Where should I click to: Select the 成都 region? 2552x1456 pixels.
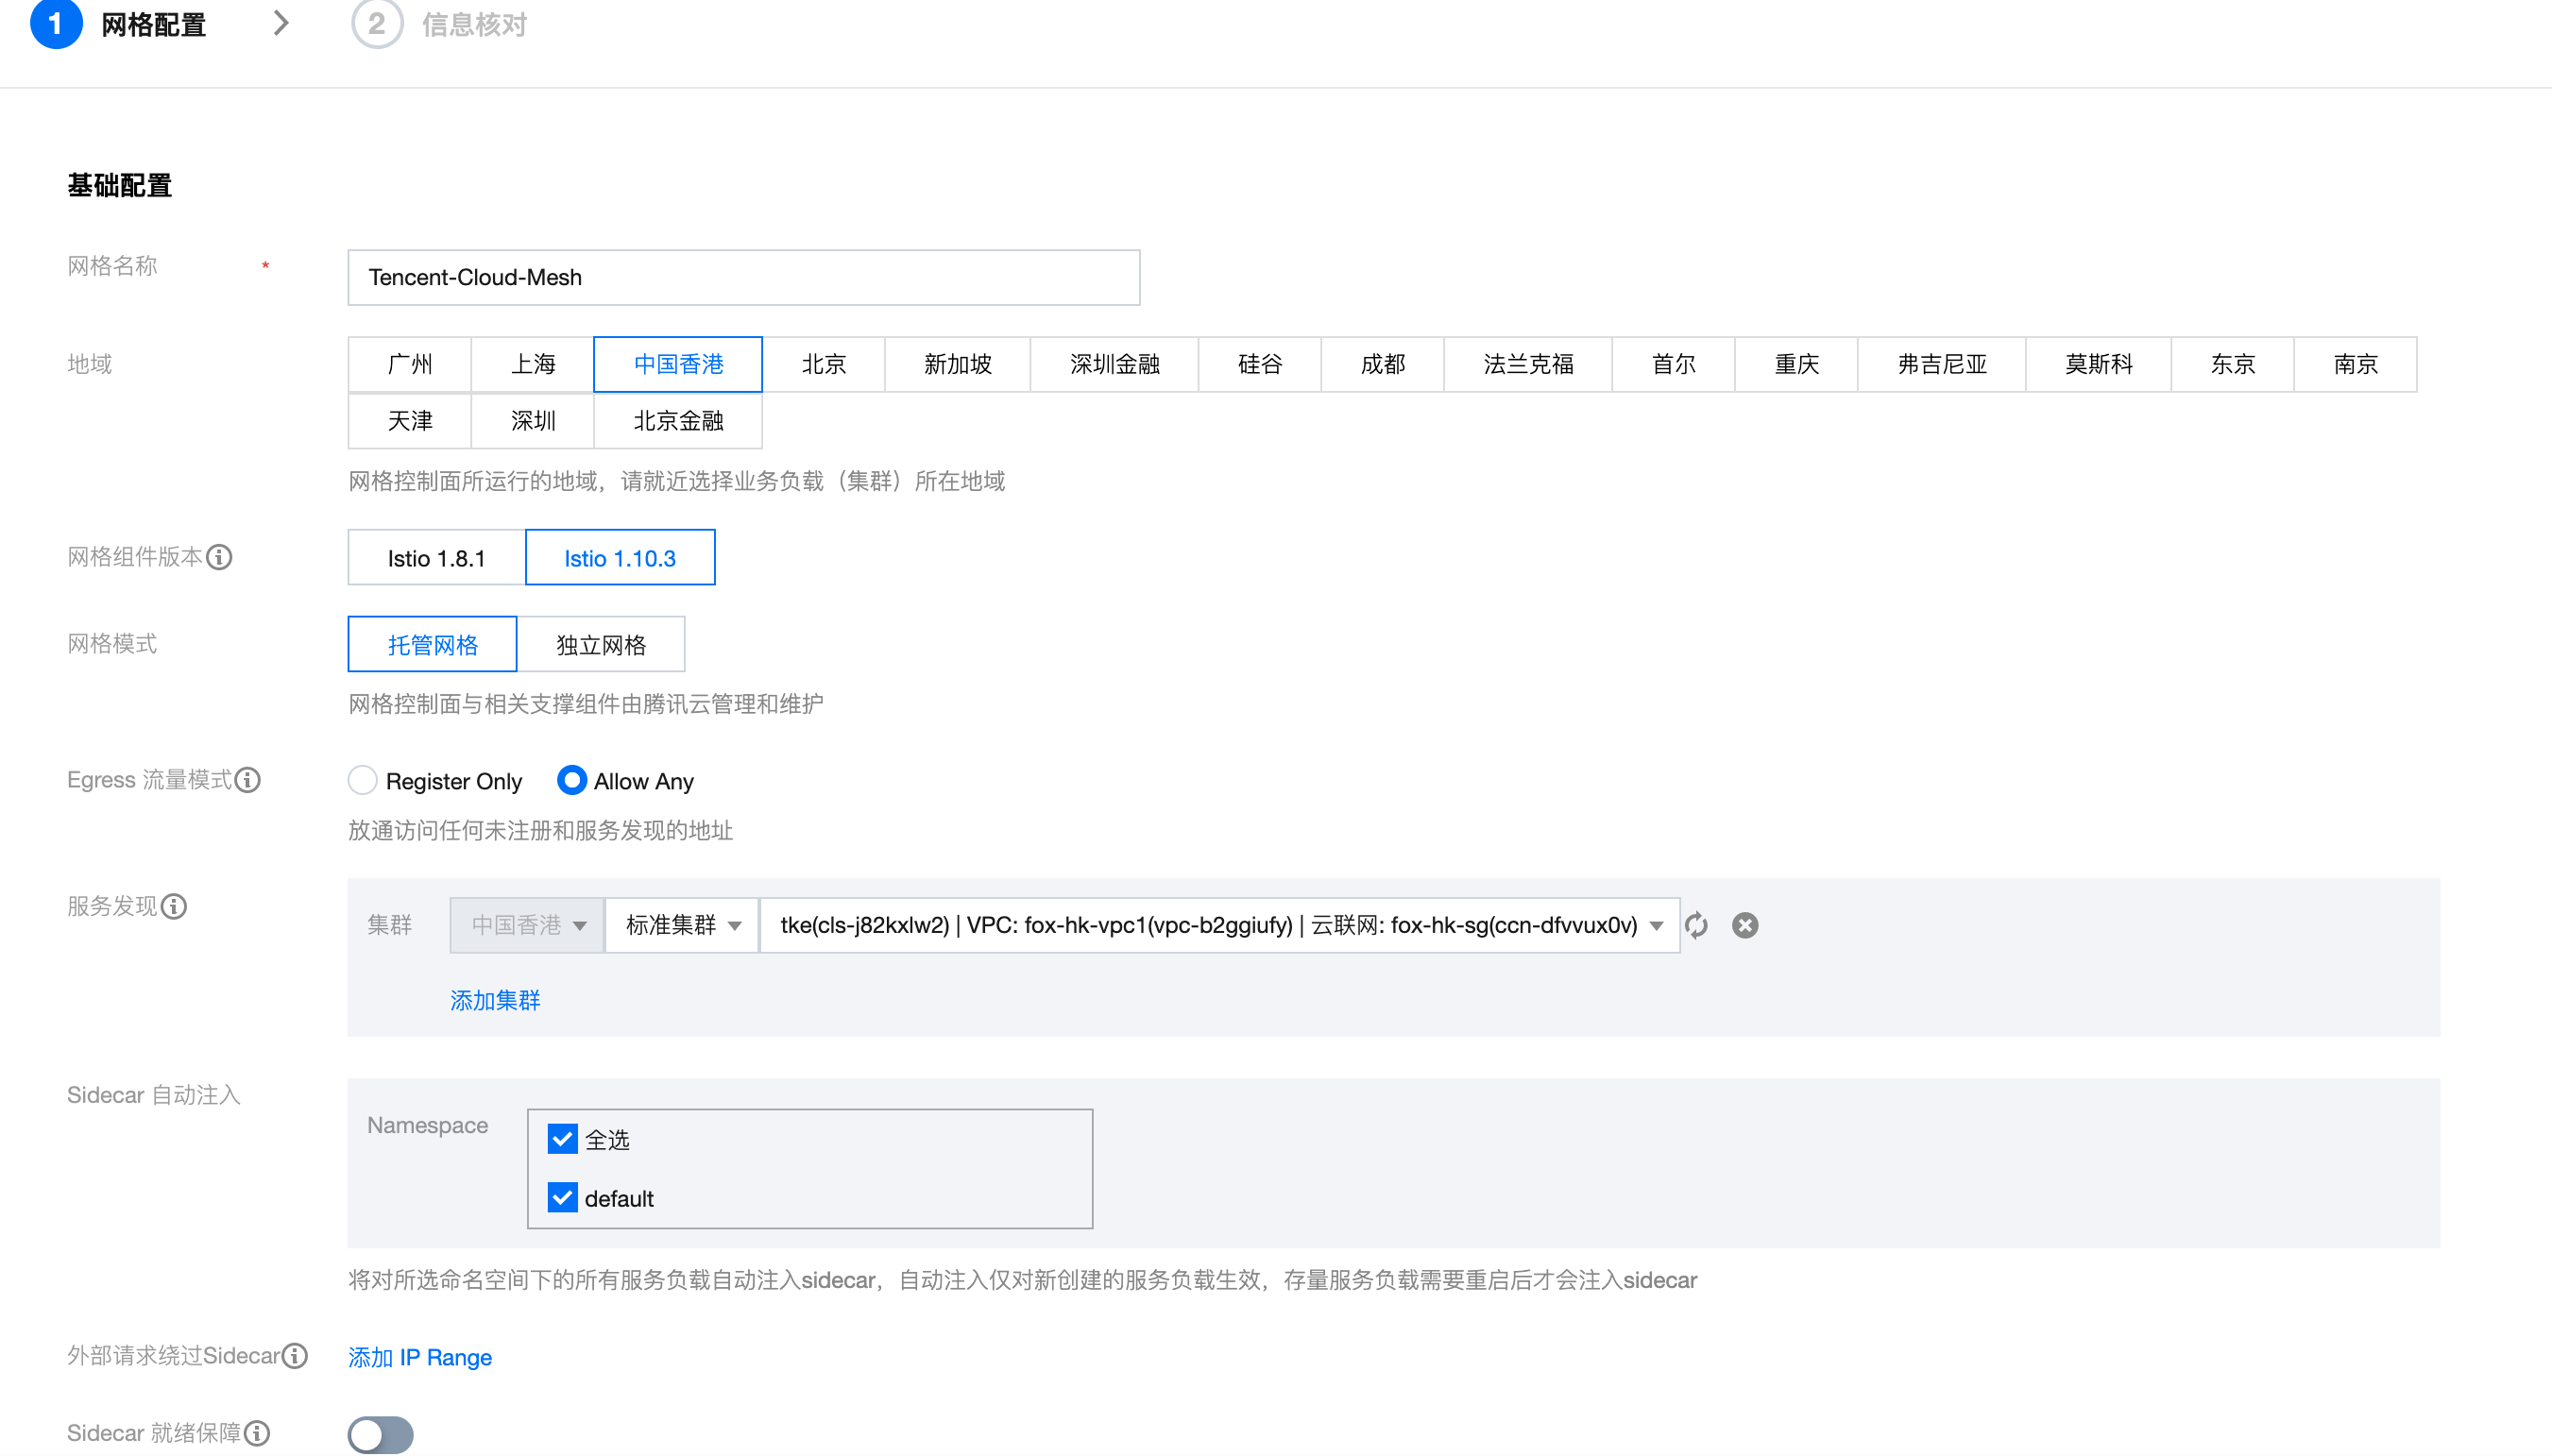[1383, 364]
